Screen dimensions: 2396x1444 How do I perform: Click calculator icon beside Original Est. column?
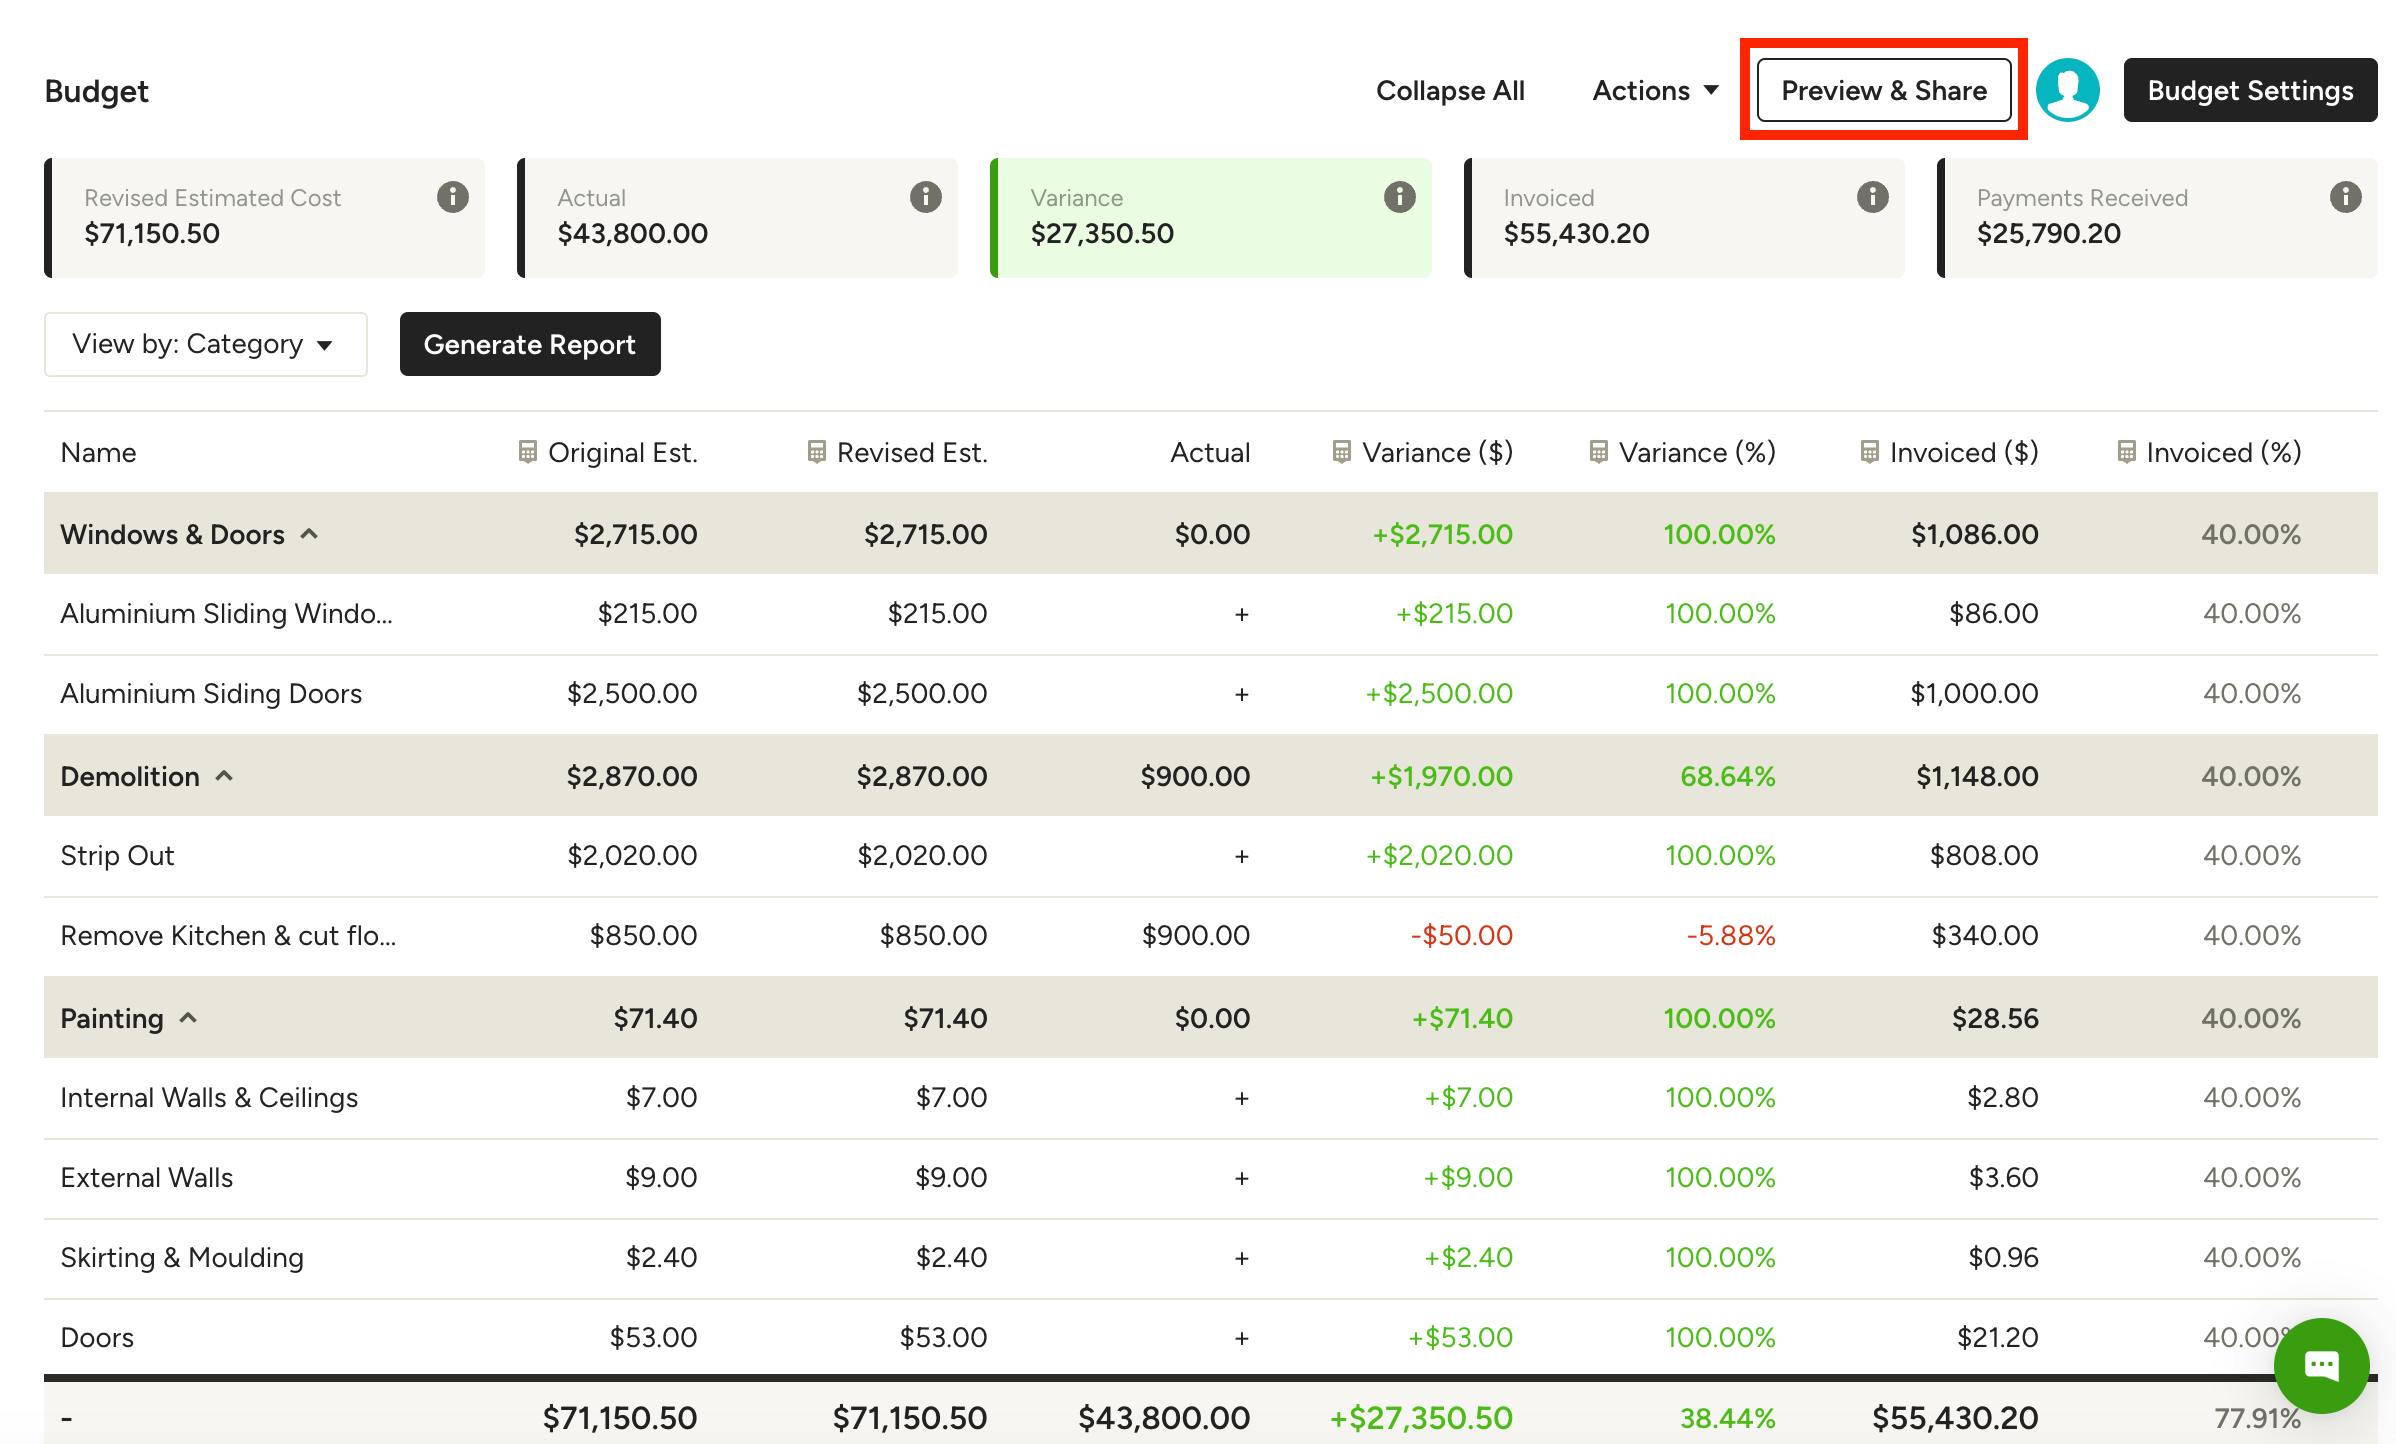point(528,452)
